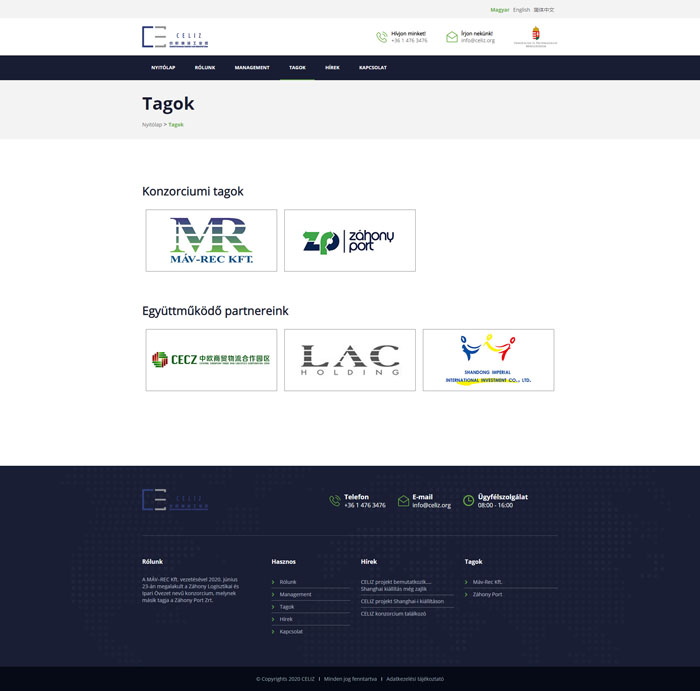Click the Konzorciumi tagok heading
Viewport: 700px width, 691px height.
pos(193,191)
